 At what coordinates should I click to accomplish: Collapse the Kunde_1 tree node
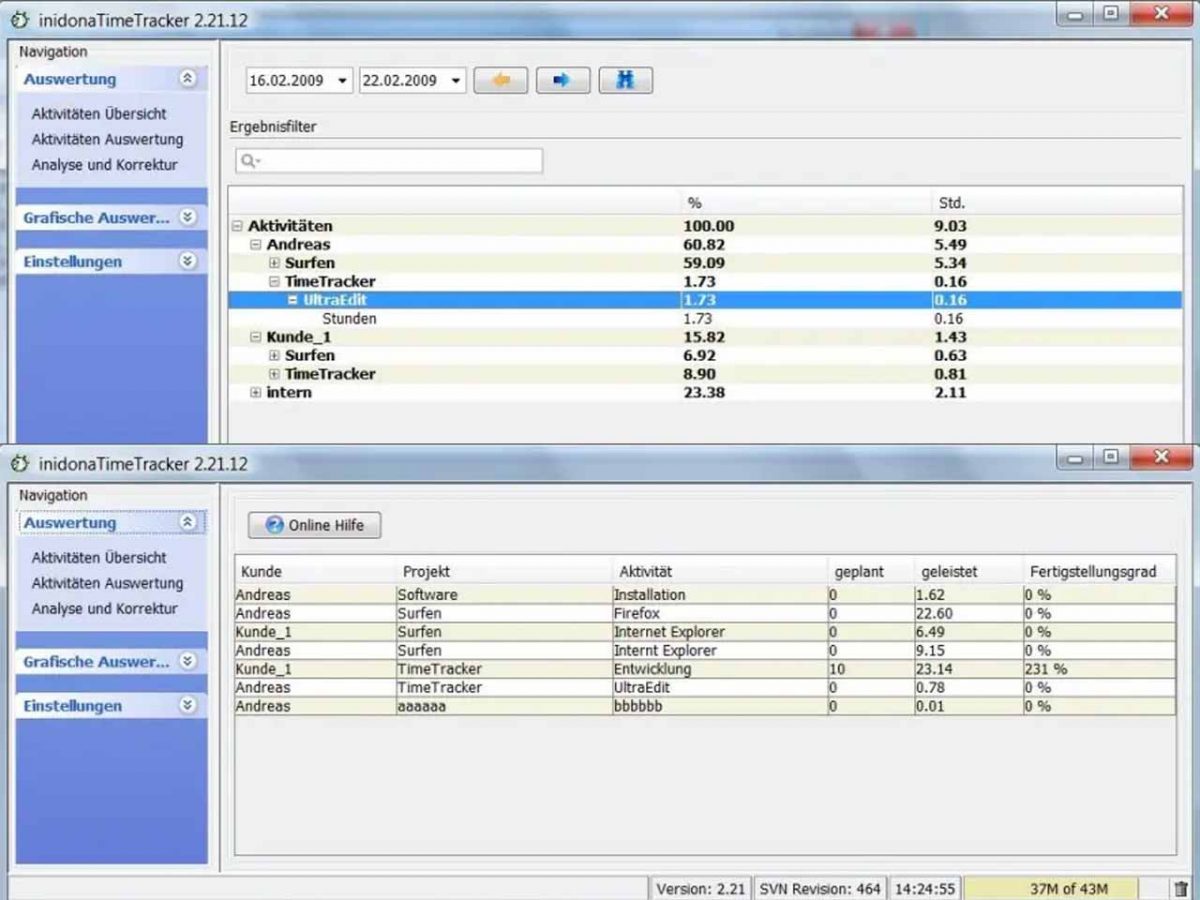pos(256,338)
